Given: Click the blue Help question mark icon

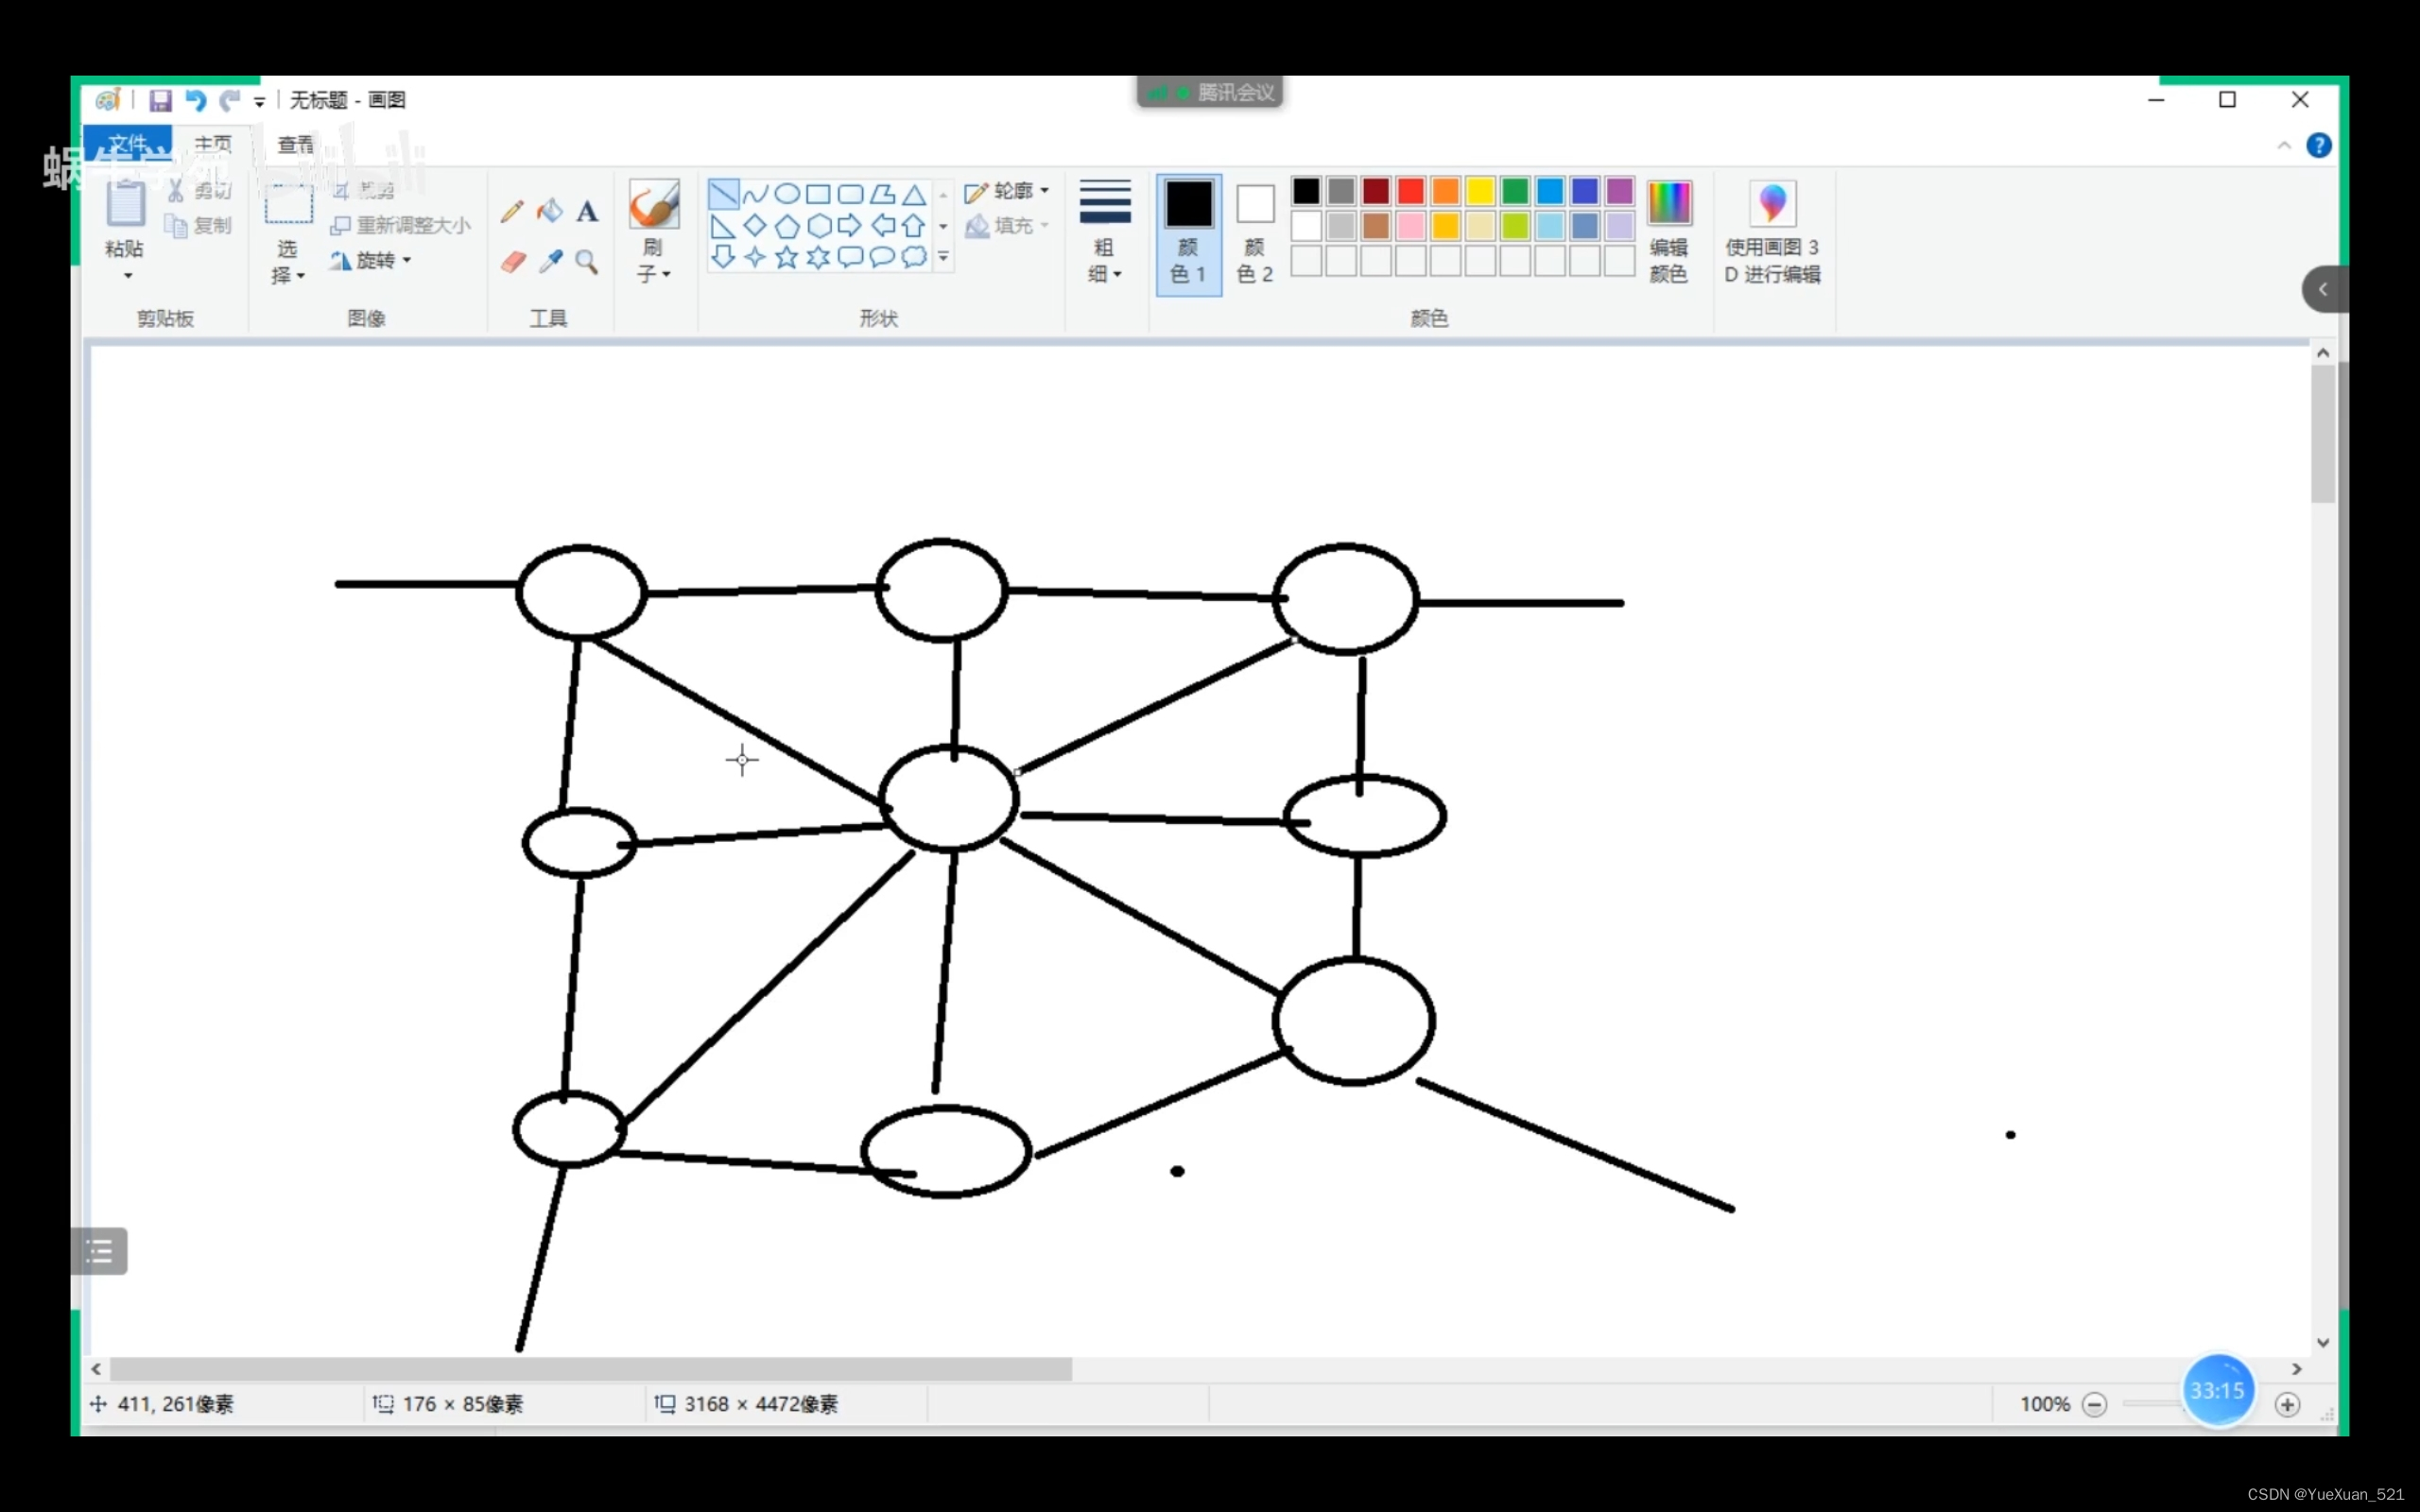Looking at the screenshot, I should pyautogui.click(x=2319, y=146).
